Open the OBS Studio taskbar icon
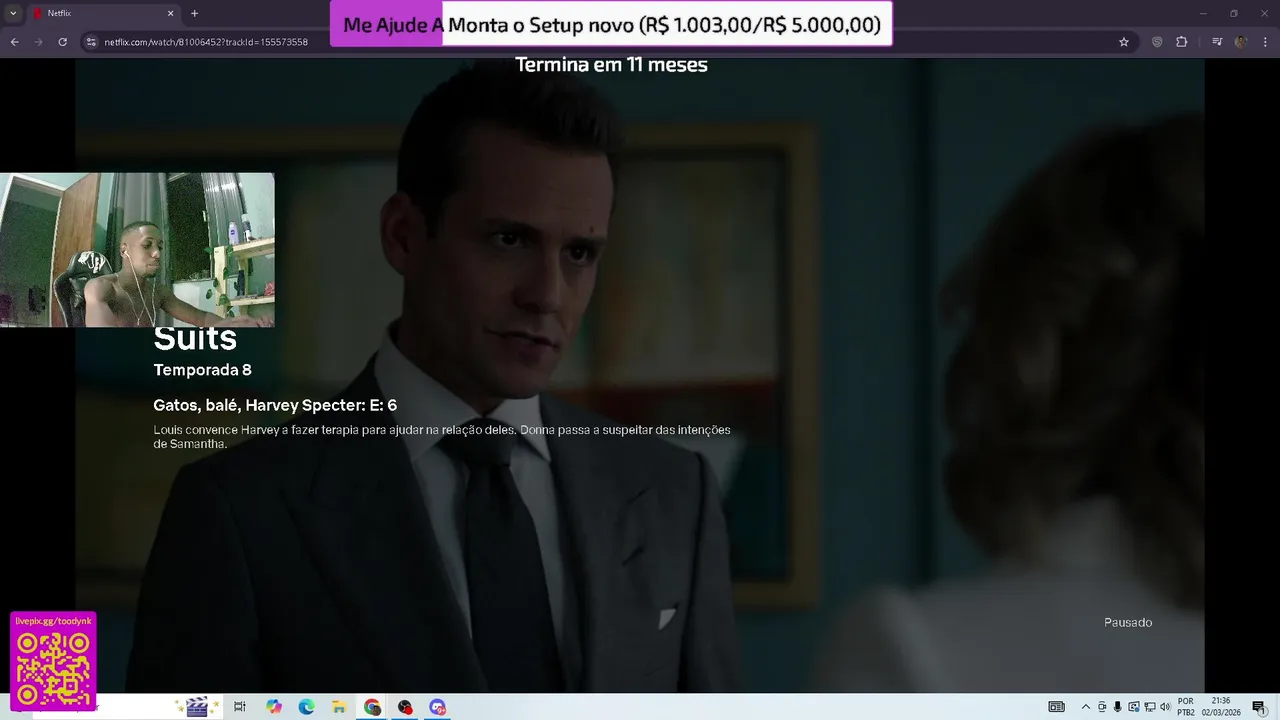 point(405,707)
